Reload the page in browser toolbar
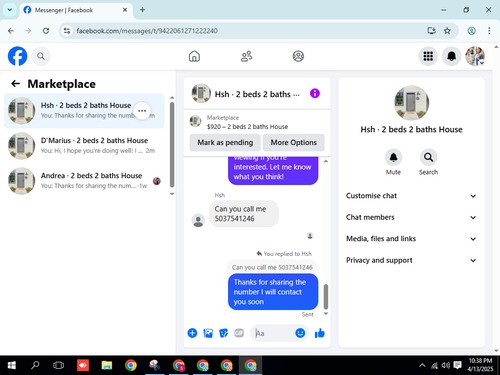 [46, 31]
